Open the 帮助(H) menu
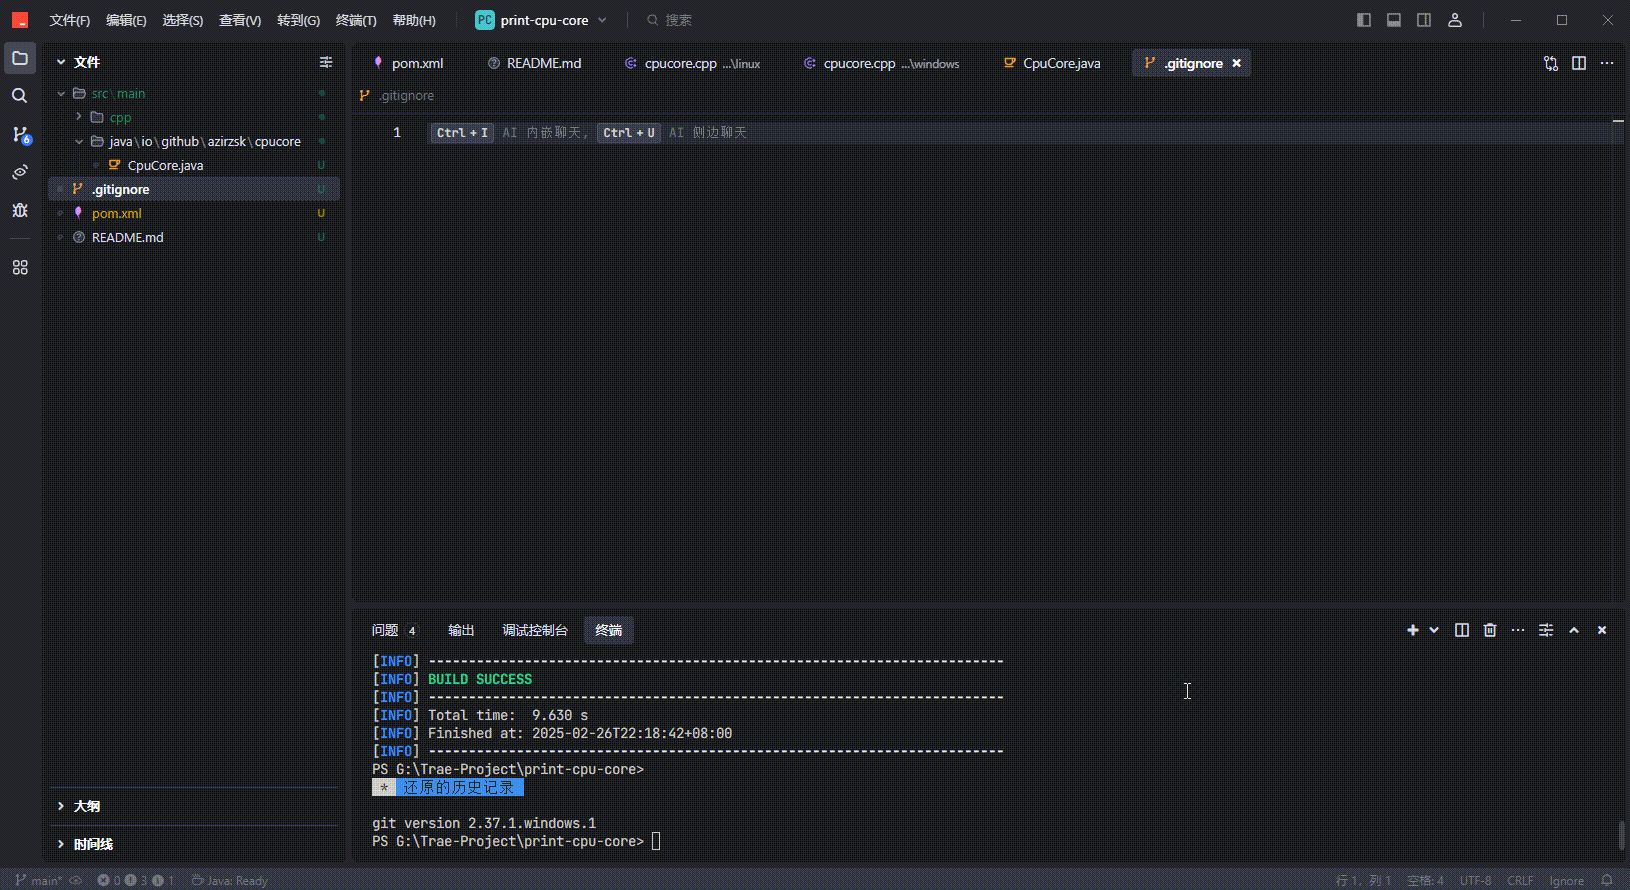 pyautogui.click(x=414, y=20)
